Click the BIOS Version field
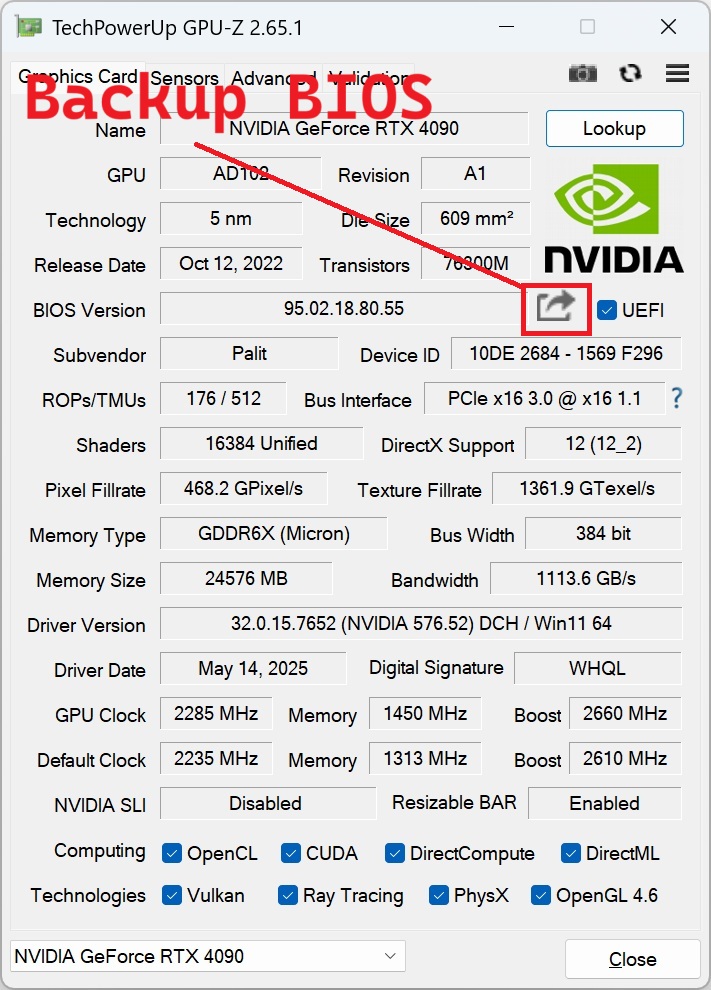 pyautogui.click(x=344, y=308)
